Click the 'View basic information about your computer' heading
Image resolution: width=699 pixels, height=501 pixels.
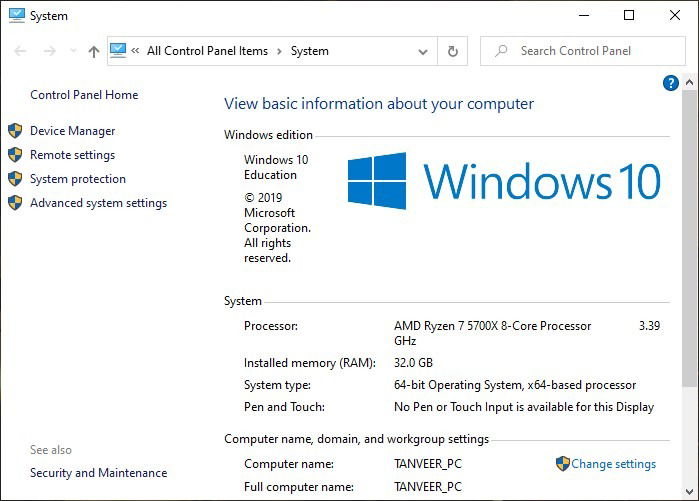click(x=379, y=104)
